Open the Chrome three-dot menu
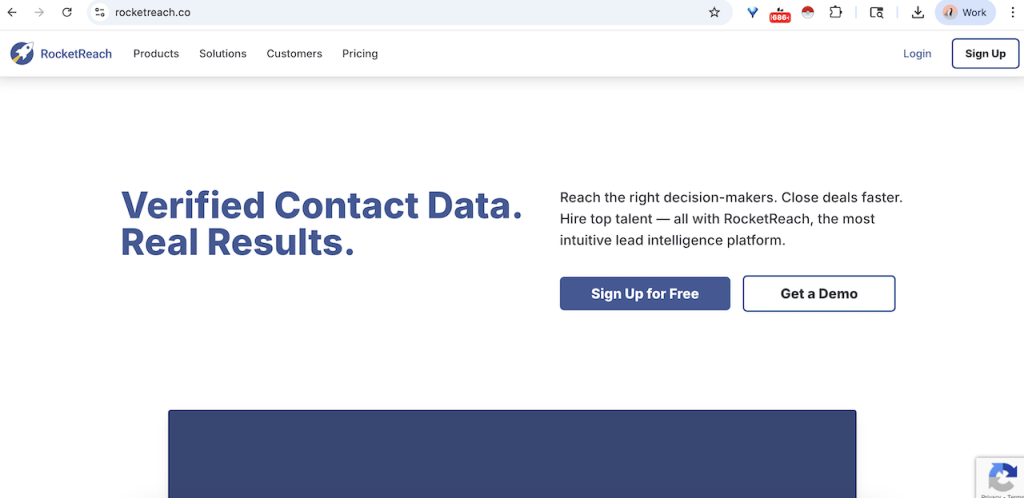 (1009, 13)
